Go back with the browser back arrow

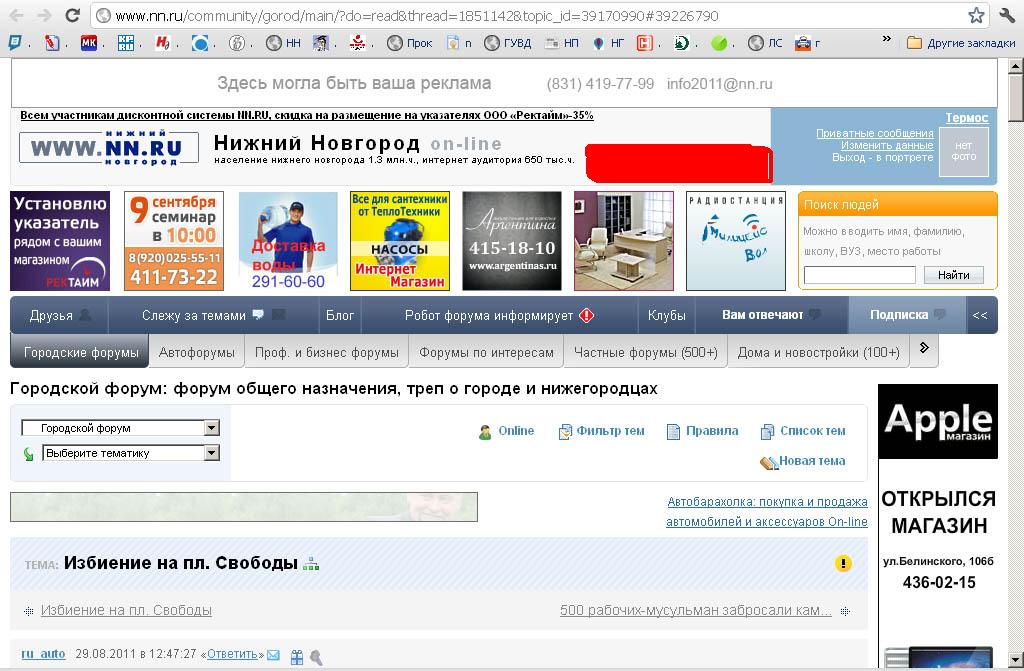tap(17, 15)
